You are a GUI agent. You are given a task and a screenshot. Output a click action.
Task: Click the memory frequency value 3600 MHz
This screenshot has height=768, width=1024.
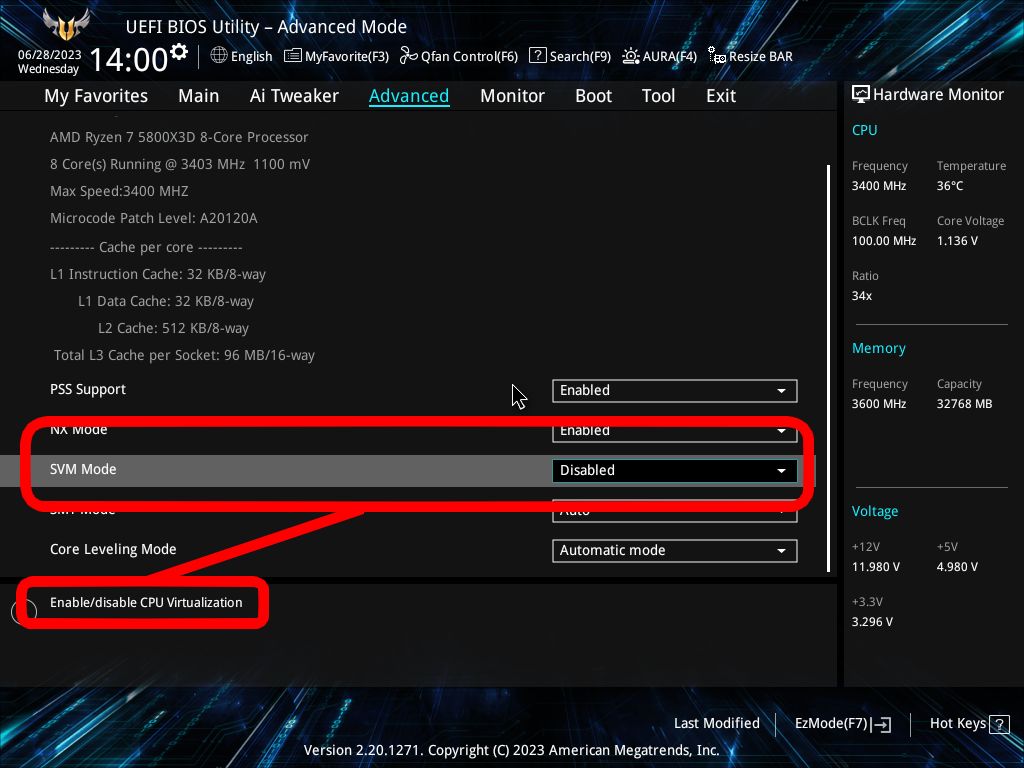click(x=878, y=404)
